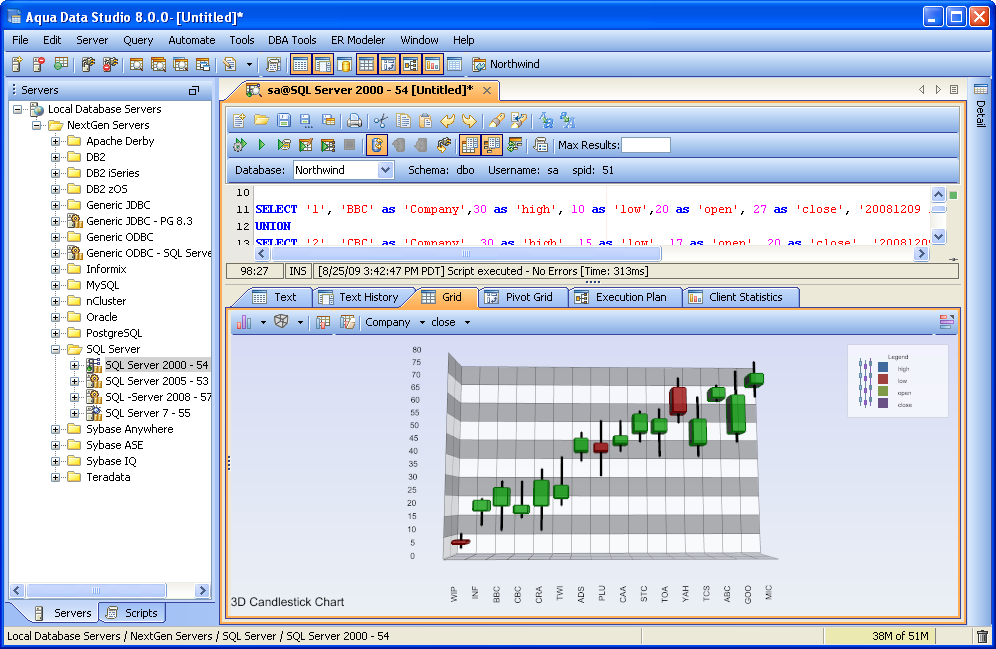The width and height of the screenshot is (996, 649).
Task: Click the Open folder icon in editor toolbar
Action: 261,120
